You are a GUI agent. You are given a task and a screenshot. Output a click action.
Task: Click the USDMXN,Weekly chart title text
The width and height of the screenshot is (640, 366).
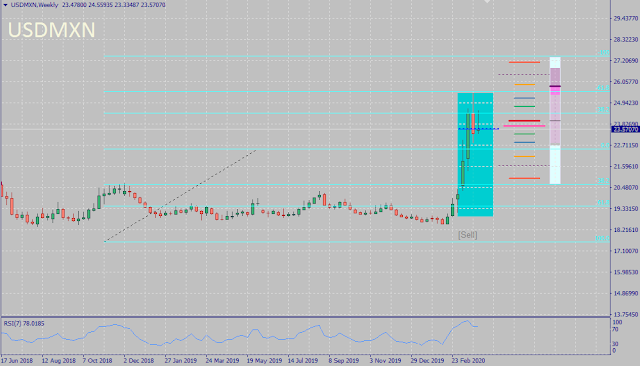coord(35,5)
